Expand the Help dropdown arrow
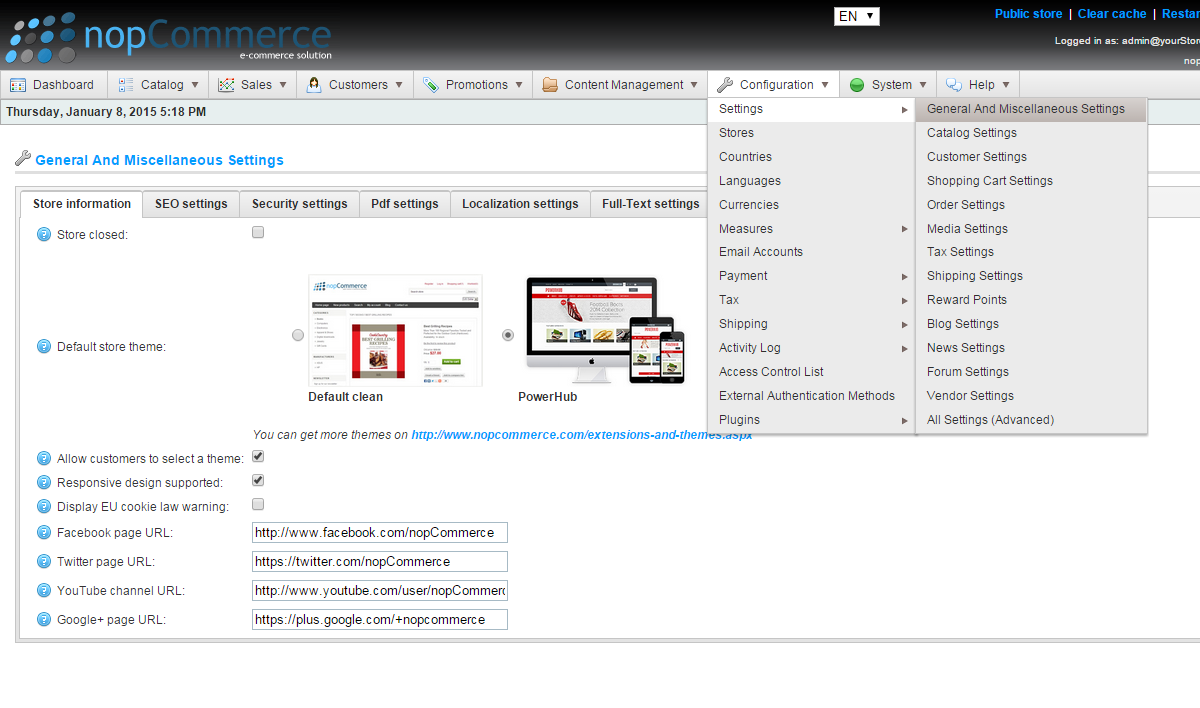This screenshot has height=708, width=1200. (1006, 85)
